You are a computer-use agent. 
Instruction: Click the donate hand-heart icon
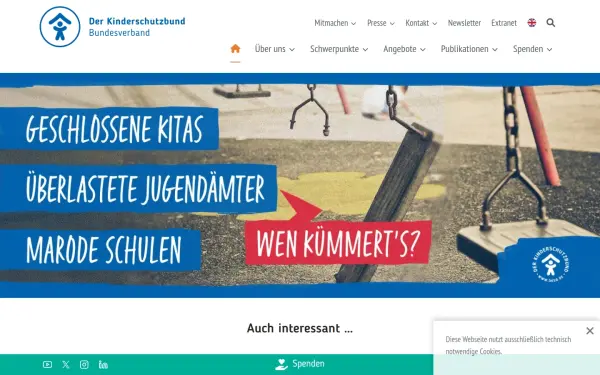281,364
